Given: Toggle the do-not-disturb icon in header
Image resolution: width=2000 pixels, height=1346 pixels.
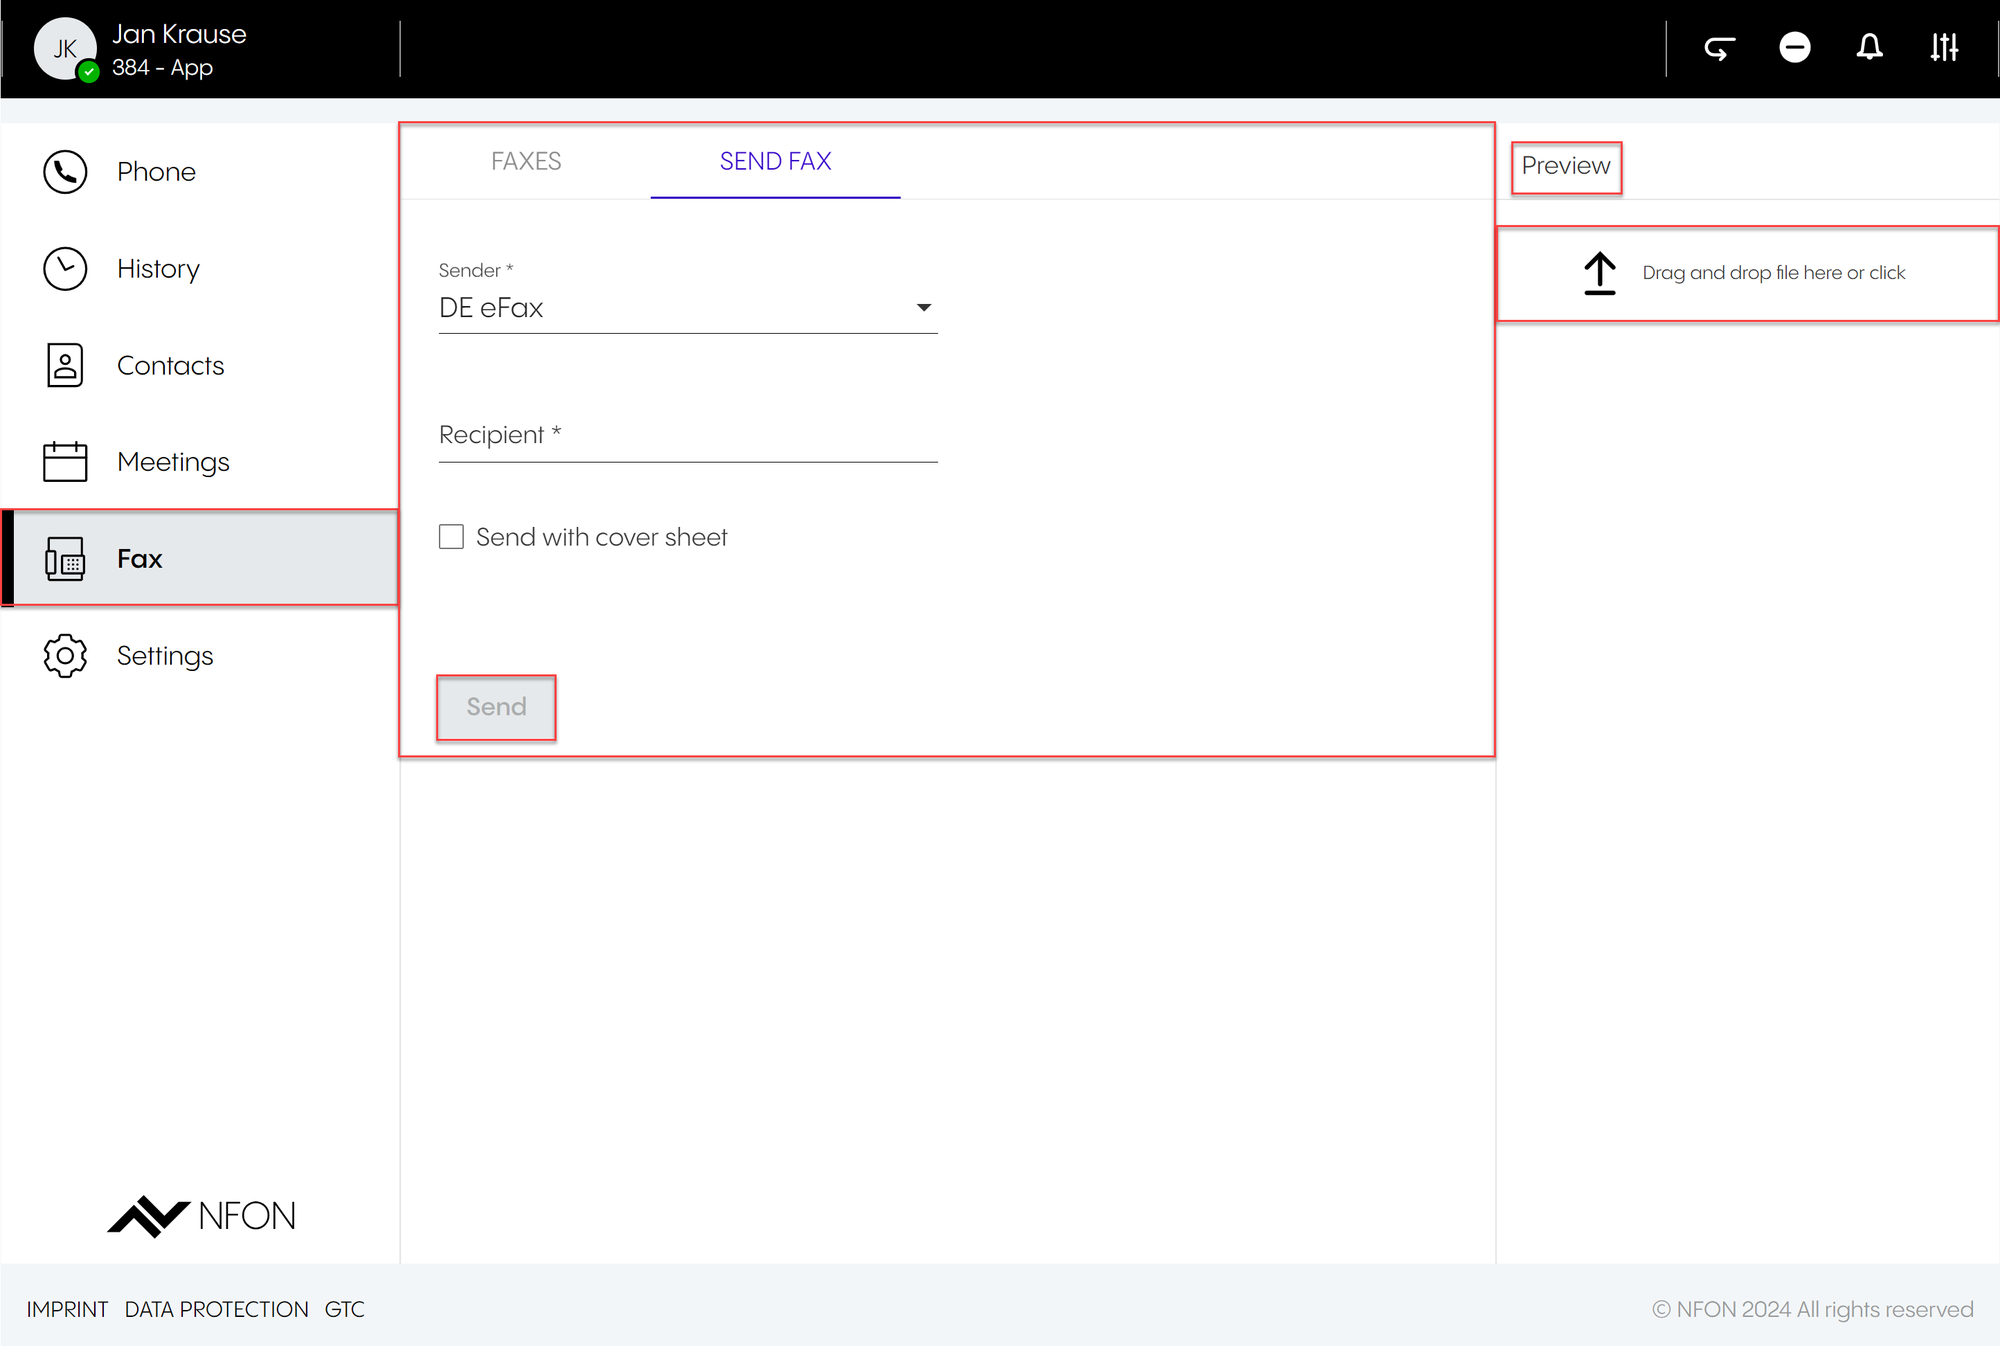Looking at the screenshot, I should coord(1794,48).
